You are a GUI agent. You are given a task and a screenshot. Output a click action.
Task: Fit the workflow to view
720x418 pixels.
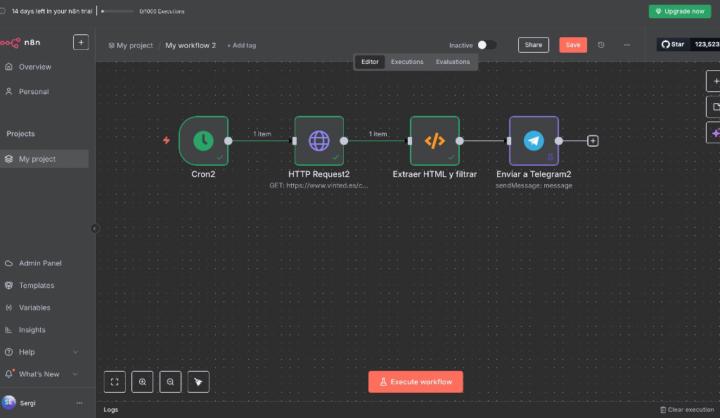115,381
